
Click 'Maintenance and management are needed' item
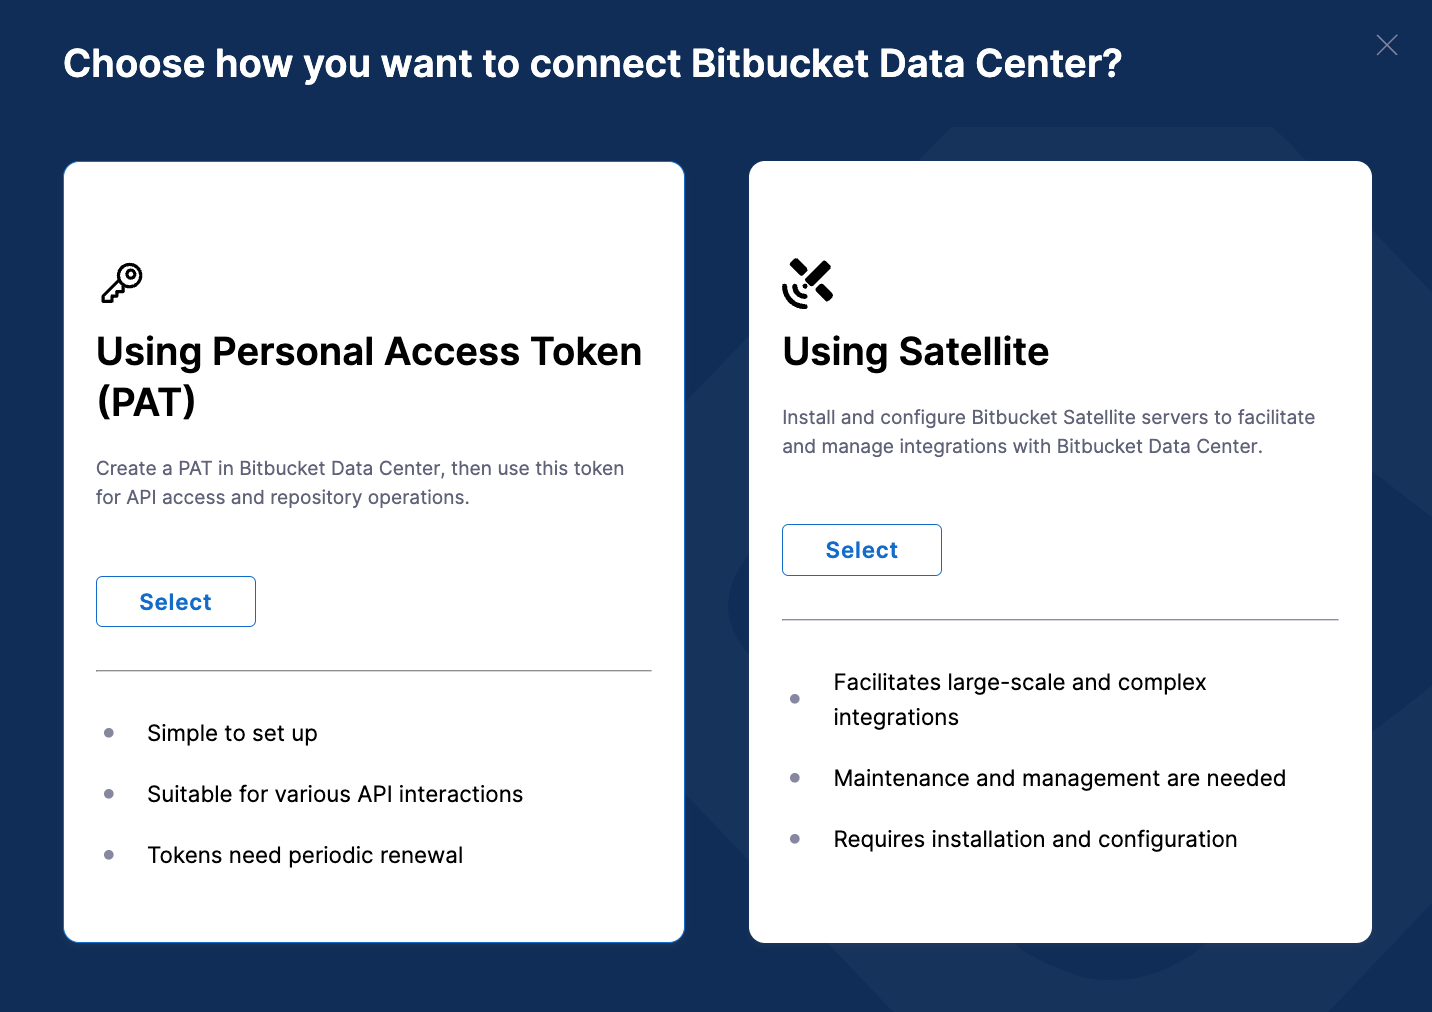1060,778
